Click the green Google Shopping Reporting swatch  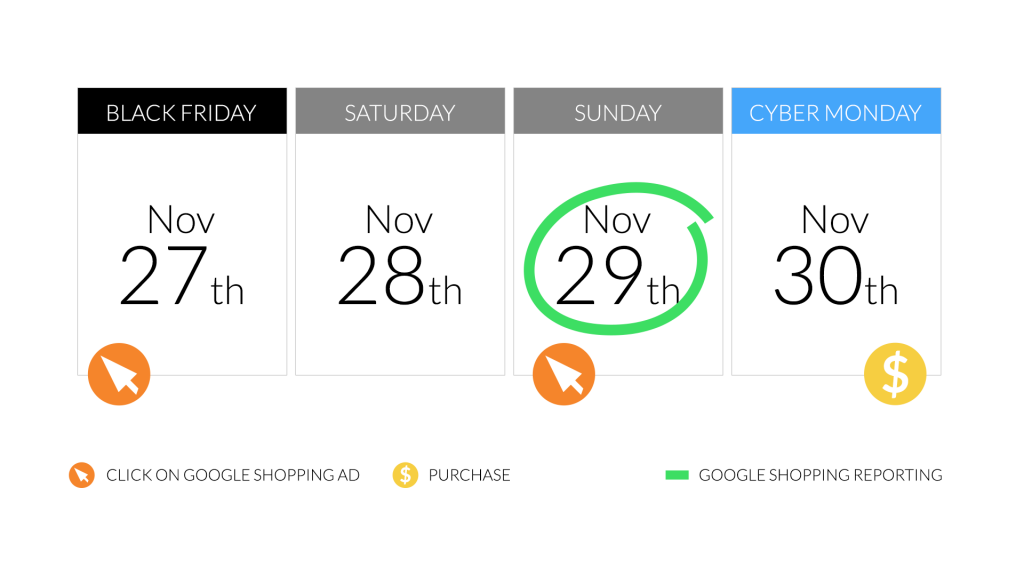(x=677, y=475)
